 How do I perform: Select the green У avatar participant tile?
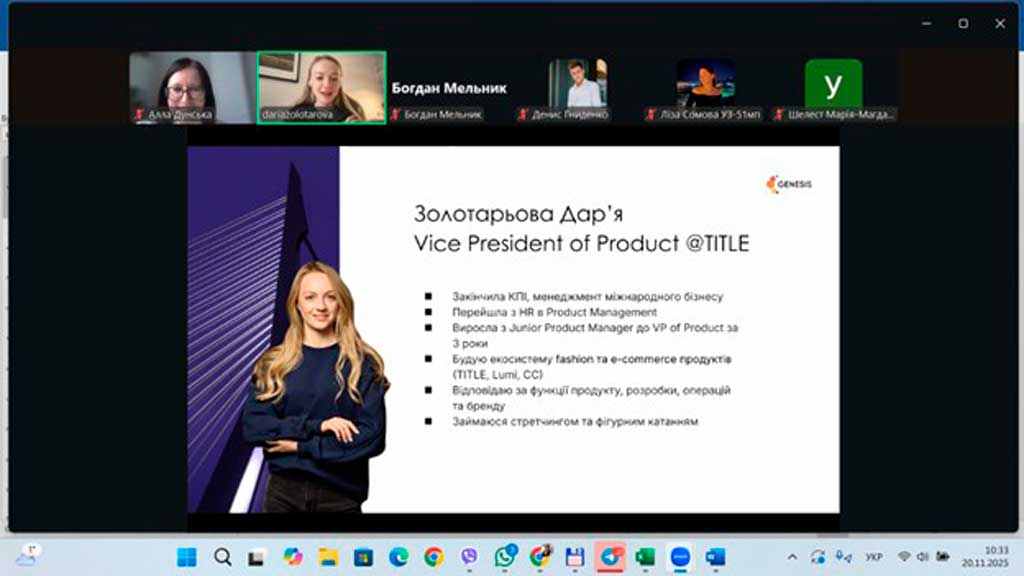tap(833, 87)
